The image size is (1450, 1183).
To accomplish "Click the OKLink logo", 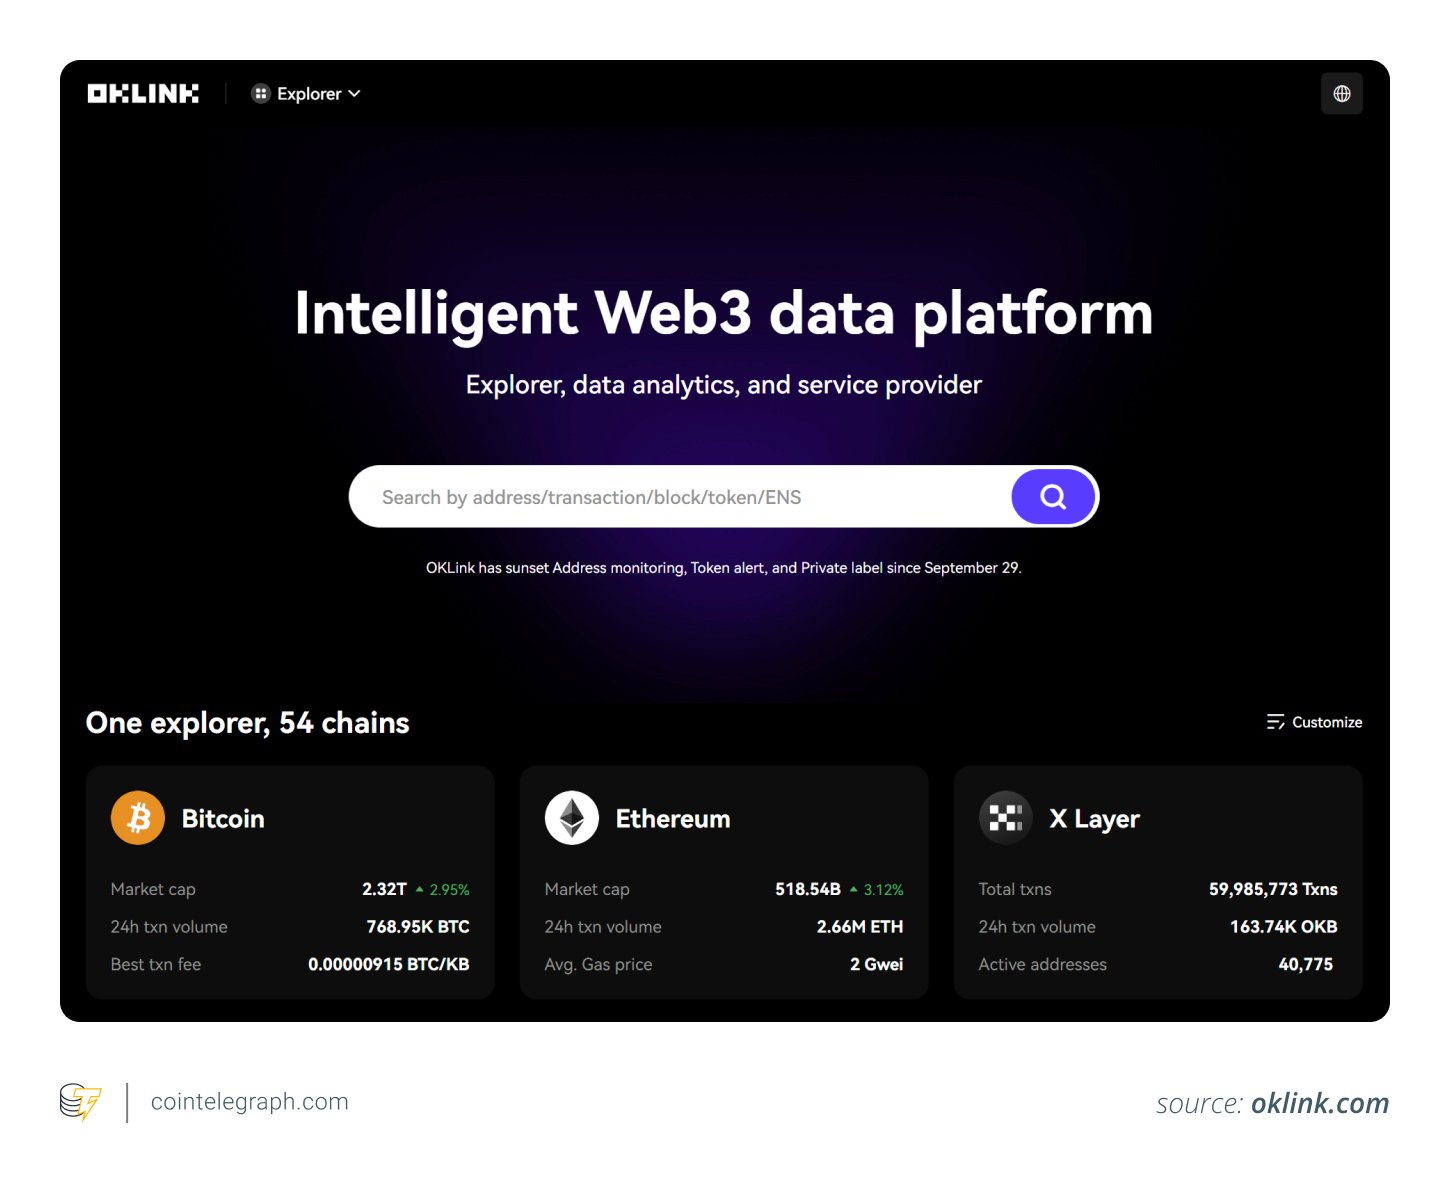I will [x=143, y=94].
